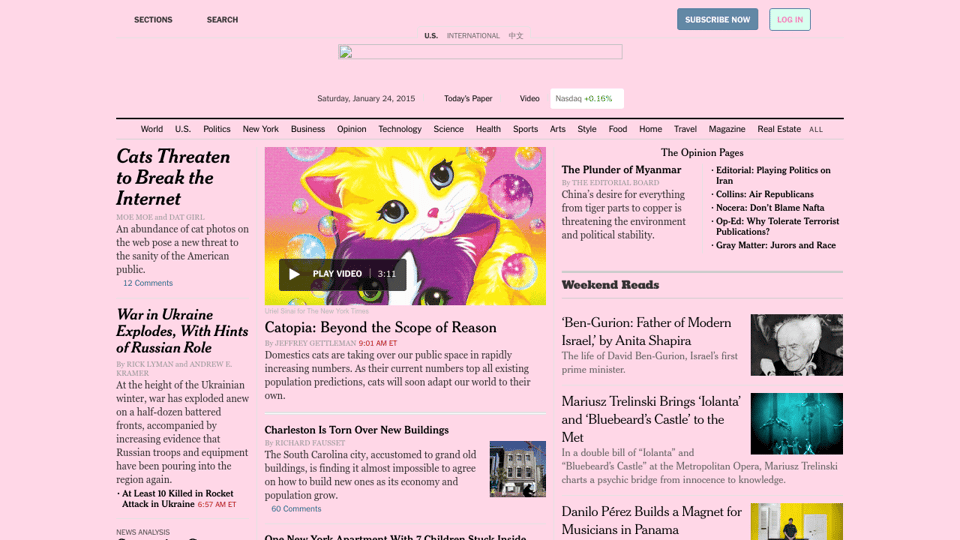Viewport: 960px width, 540px height.
Task: View the 12 Comments on cats article
Action: (148, 283)
